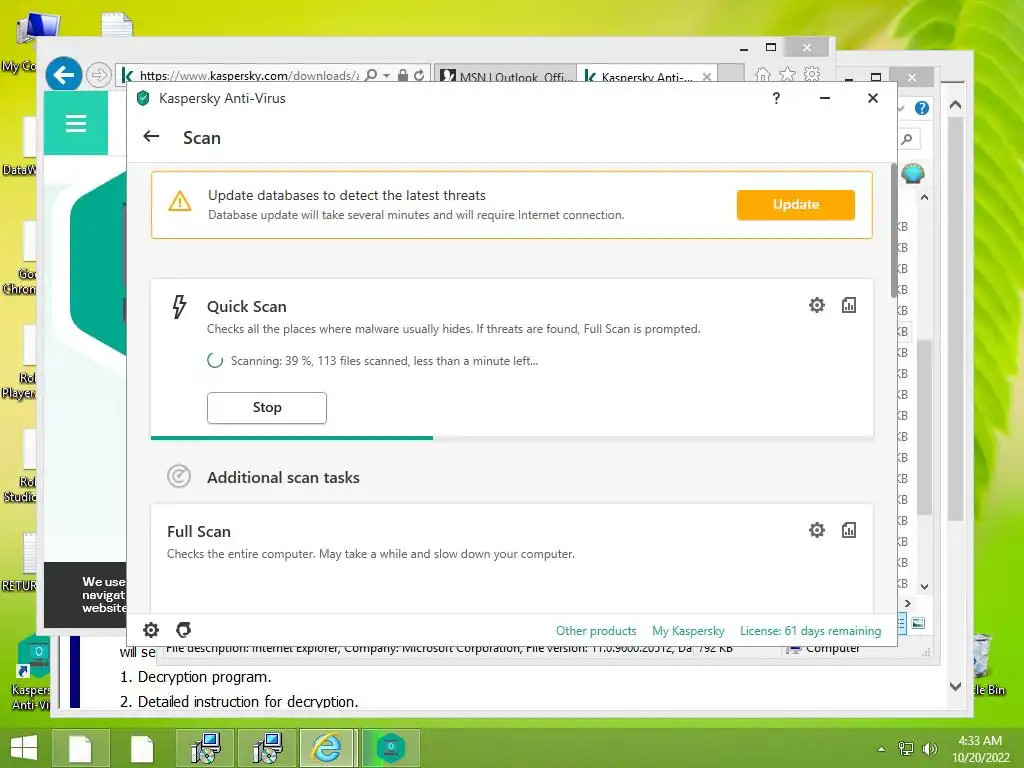Open My Kaspersky link
The height and width of the screenshot is (768, 1024).
pos(688,631)
